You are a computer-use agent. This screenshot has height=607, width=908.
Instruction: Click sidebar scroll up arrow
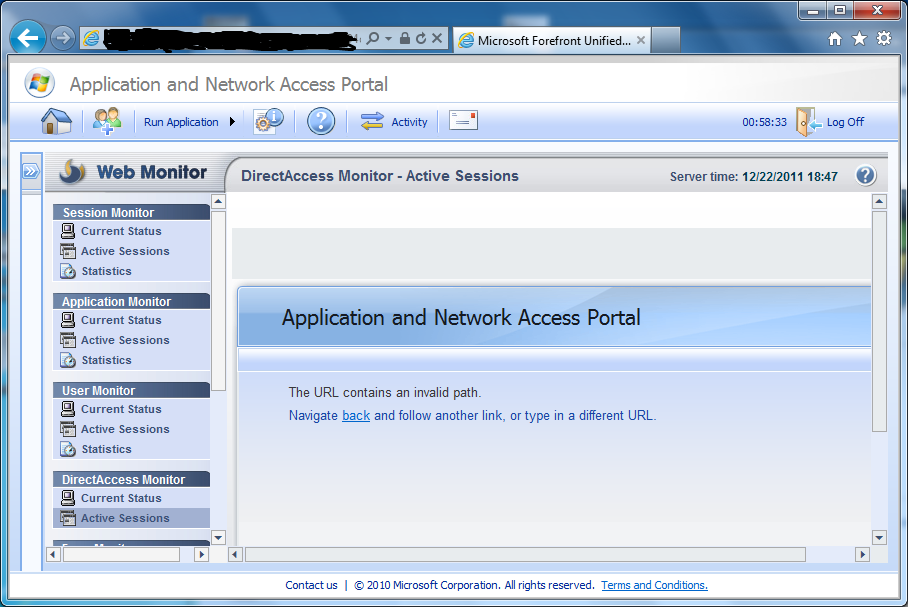218,202
